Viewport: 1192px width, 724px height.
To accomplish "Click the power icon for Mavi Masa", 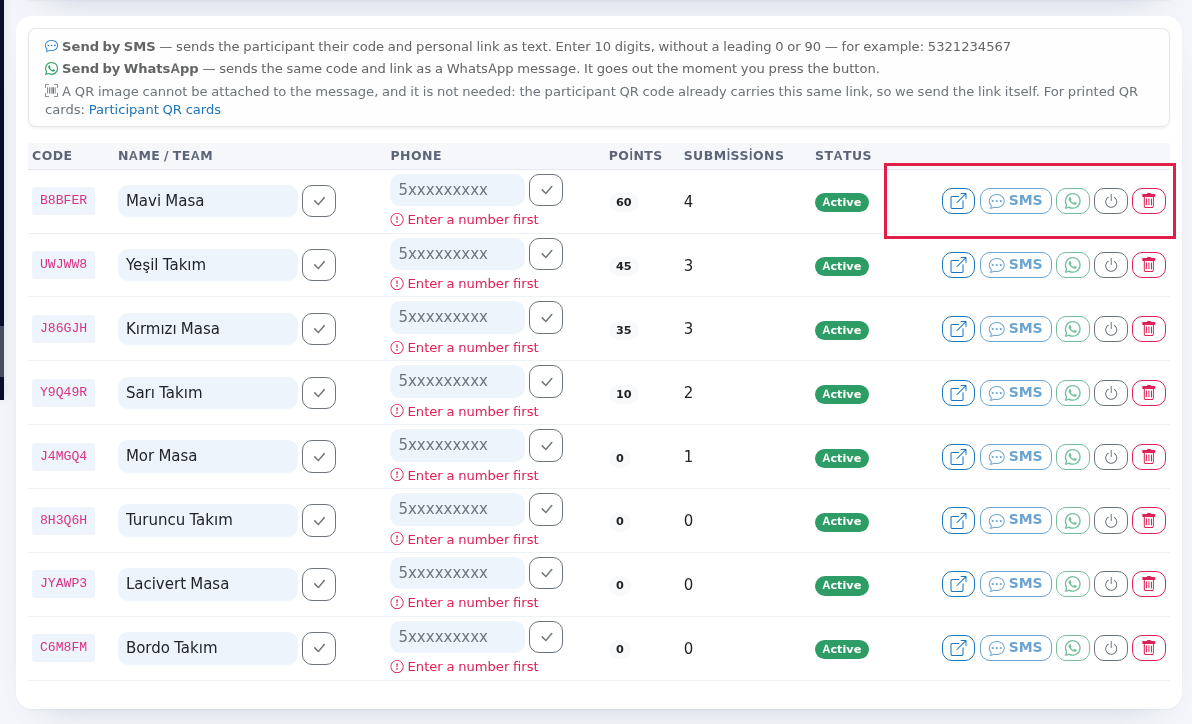I will (x=1111, y=201).
